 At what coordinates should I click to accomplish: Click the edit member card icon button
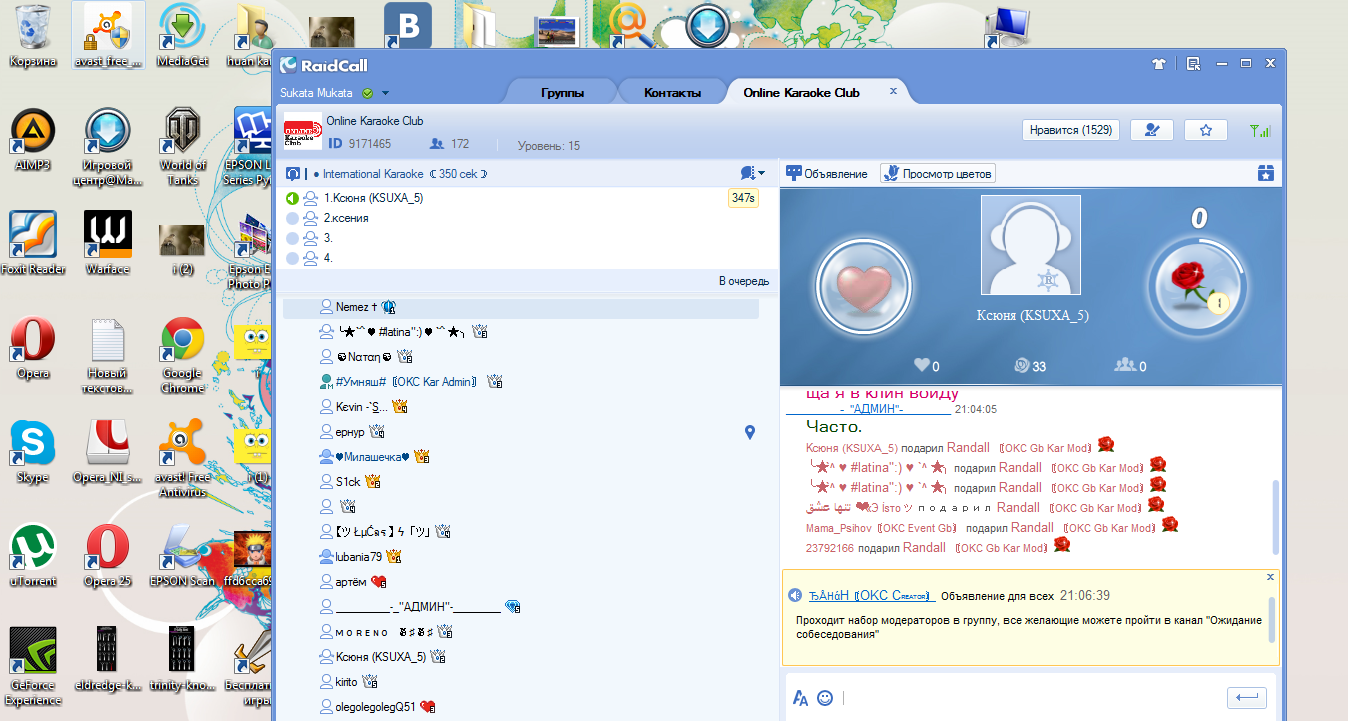click(x=1152, y=130)
